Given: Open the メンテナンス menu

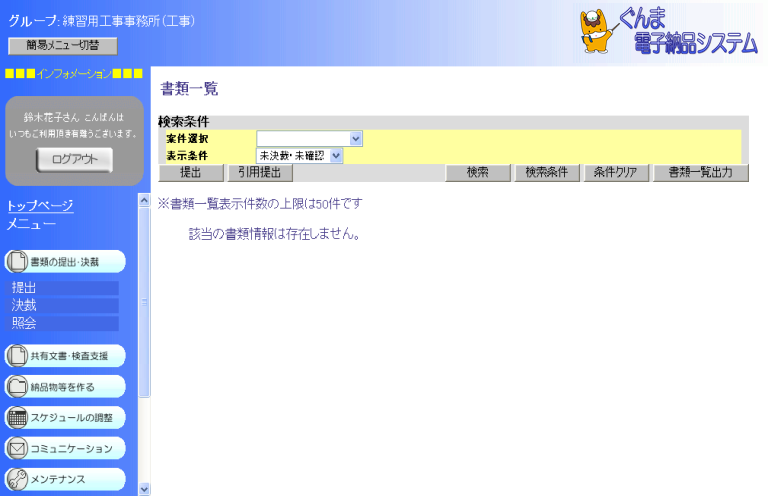Looking at the screenshot, I should click(65, 479).
